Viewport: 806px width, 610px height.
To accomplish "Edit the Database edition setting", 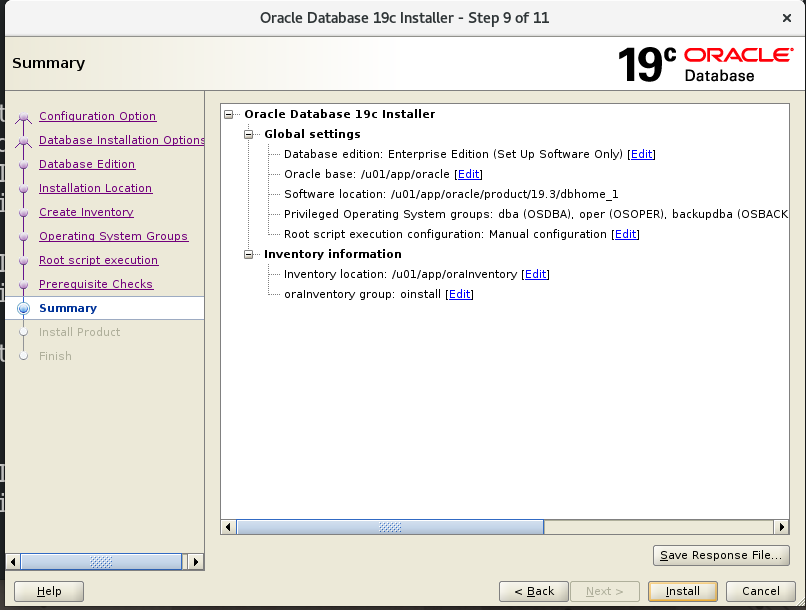I will 642,154.
